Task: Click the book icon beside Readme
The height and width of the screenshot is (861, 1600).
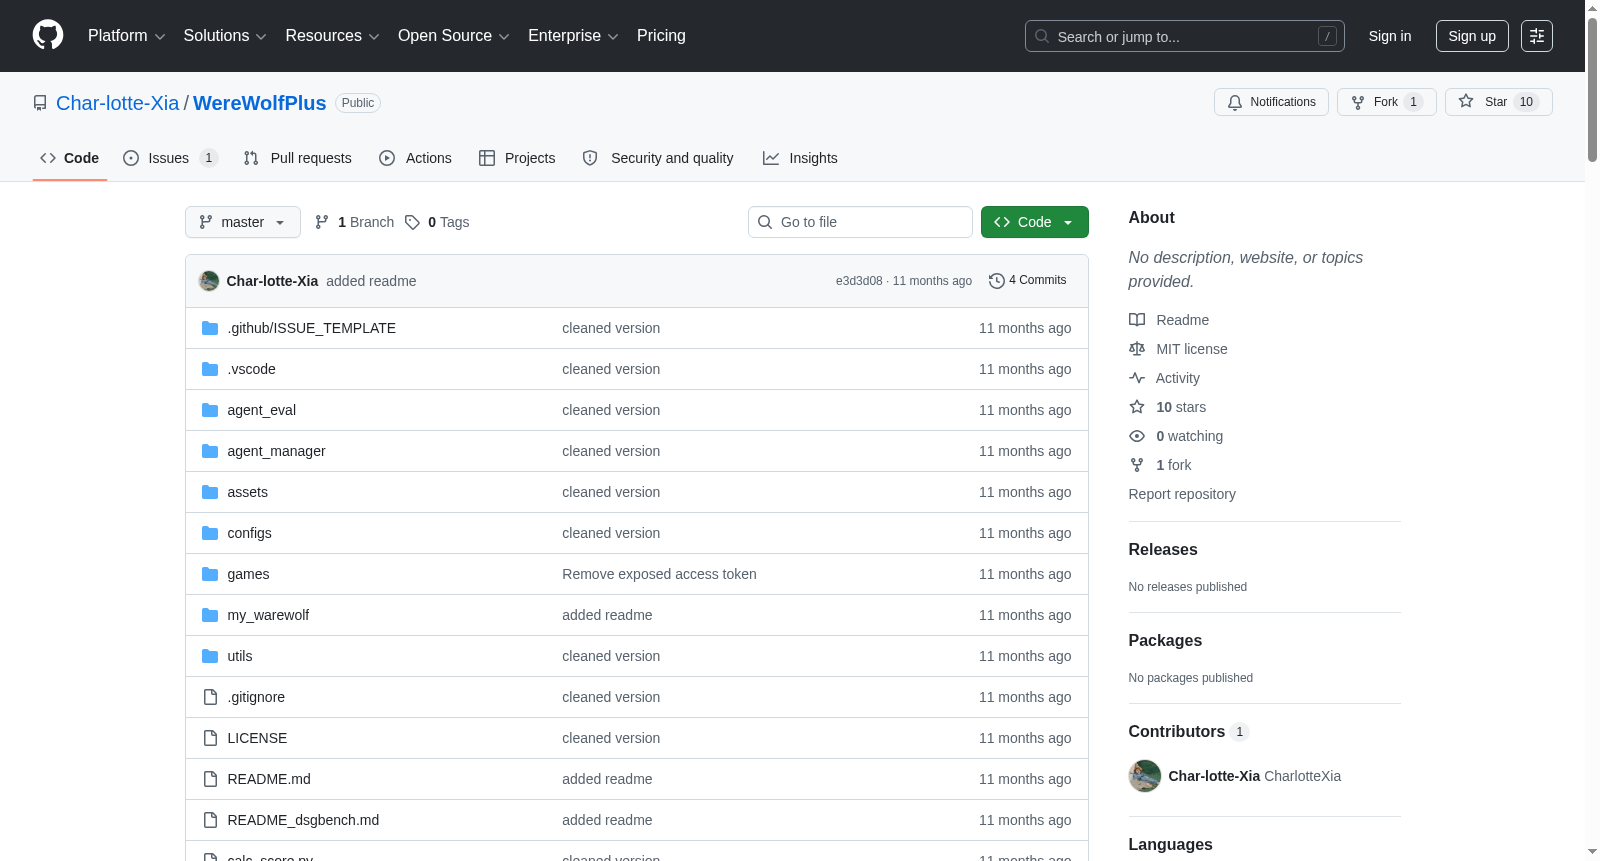Action: pyautogui.click(x=1137, y=320)
